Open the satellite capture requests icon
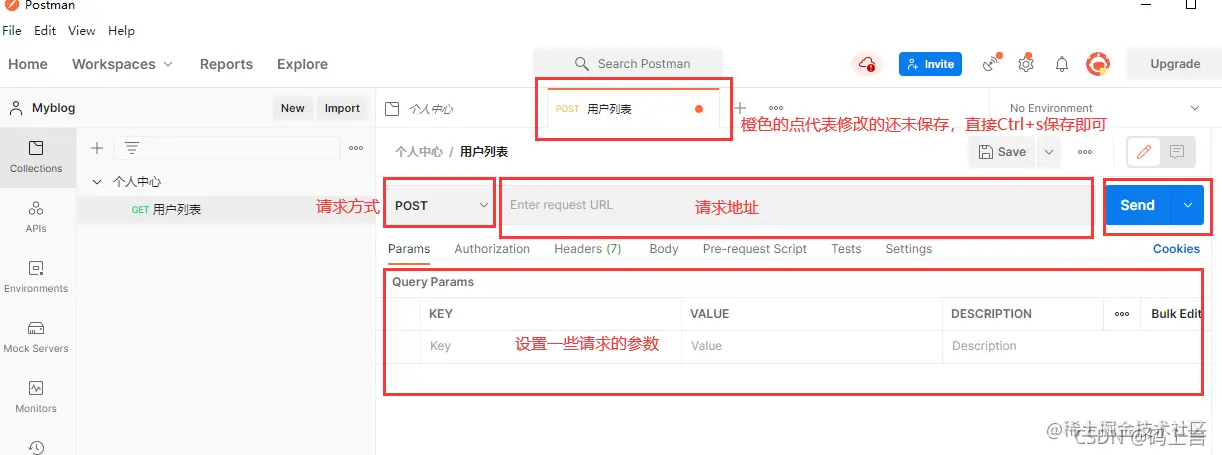This screenshot has width=1222, height=455. click(x=991, y=63)
